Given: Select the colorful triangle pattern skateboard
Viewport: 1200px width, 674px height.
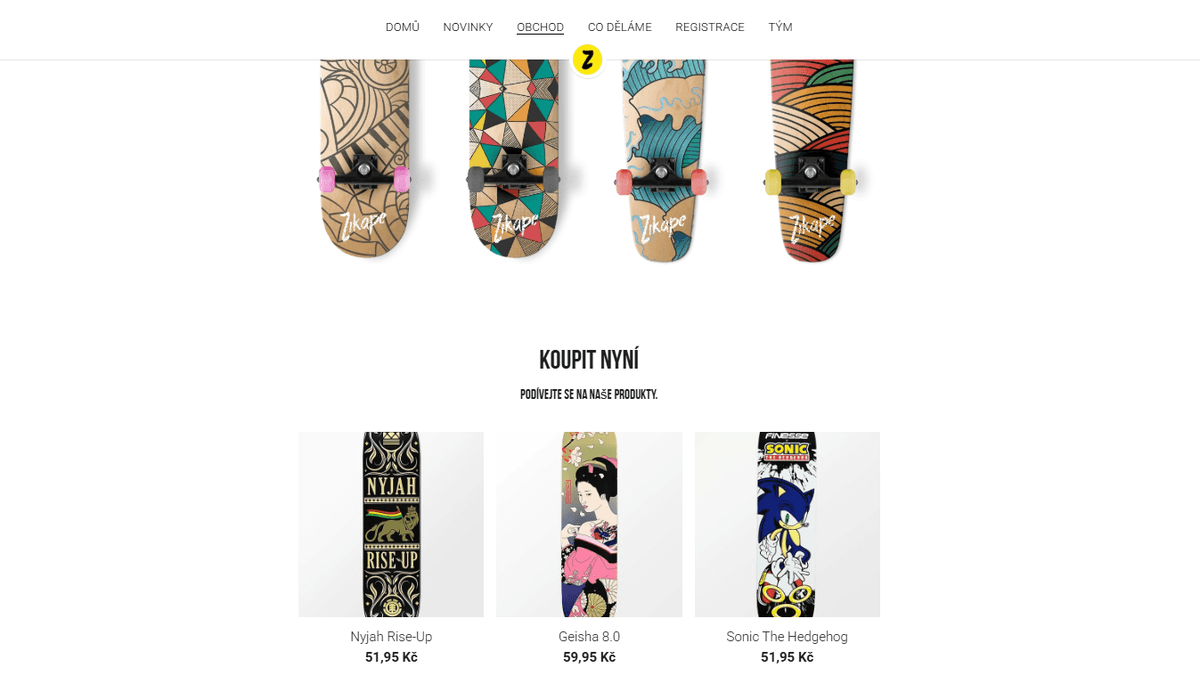Looking at the screenshot, I should click(x=513, y=160).
